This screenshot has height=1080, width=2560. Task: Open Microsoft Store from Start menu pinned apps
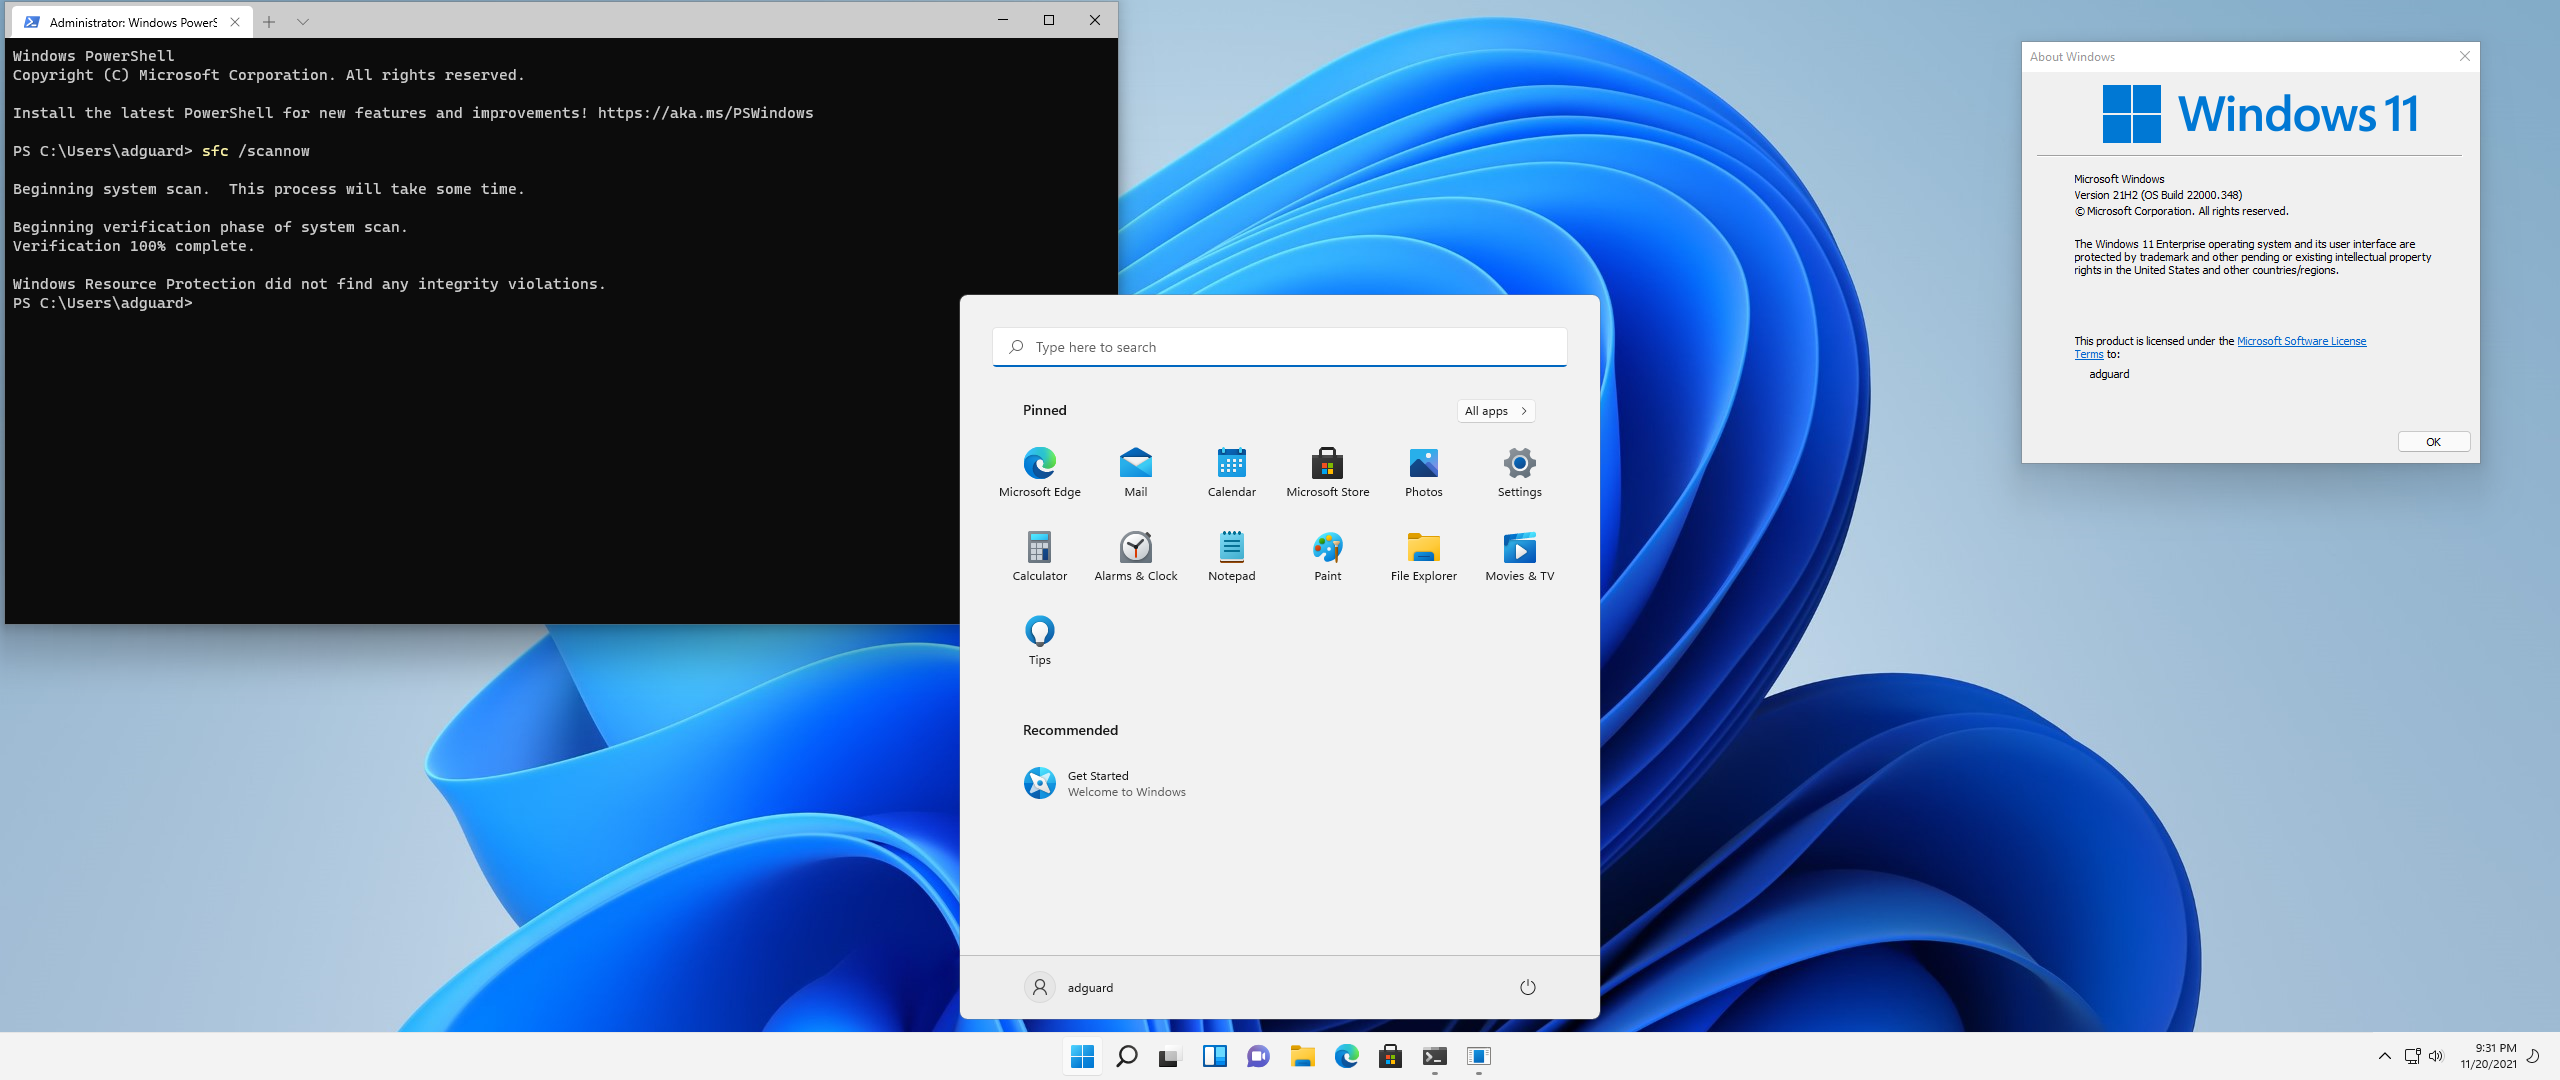tap(1327, 471)
